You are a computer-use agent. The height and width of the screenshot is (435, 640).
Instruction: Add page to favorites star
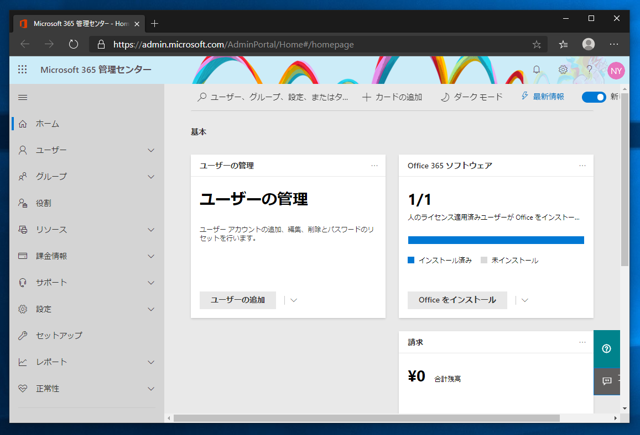[536, 44]
